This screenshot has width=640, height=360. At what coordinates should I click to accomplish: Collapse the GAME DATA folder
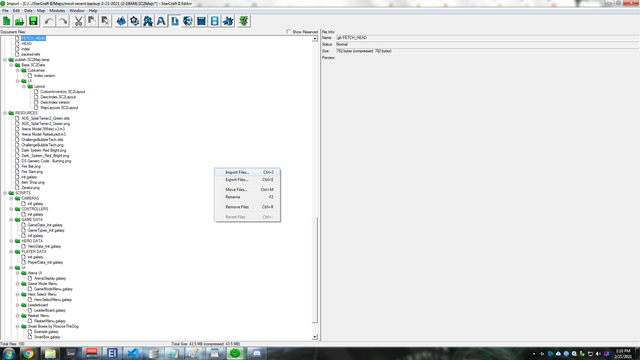click(x=11, y=220)
